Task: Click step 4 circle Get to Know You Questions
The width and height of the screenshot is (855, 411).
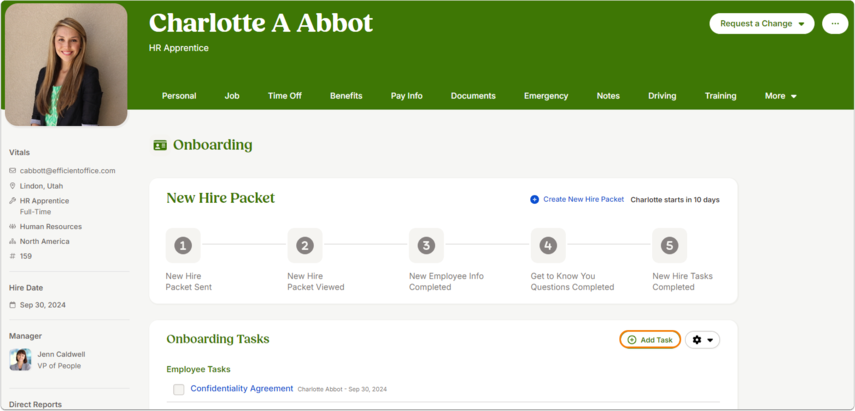Action: pos(548,246)
